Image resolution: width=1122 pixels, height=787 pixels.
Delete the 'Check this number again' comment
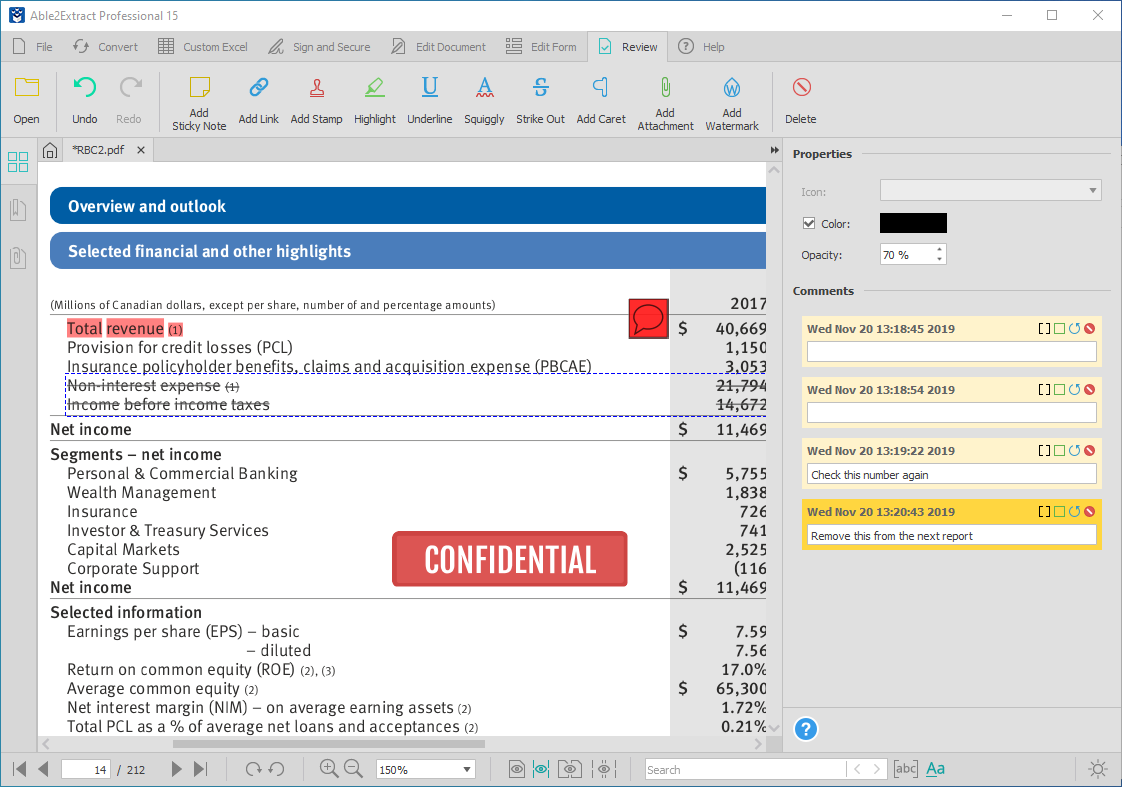(1089, 450)
